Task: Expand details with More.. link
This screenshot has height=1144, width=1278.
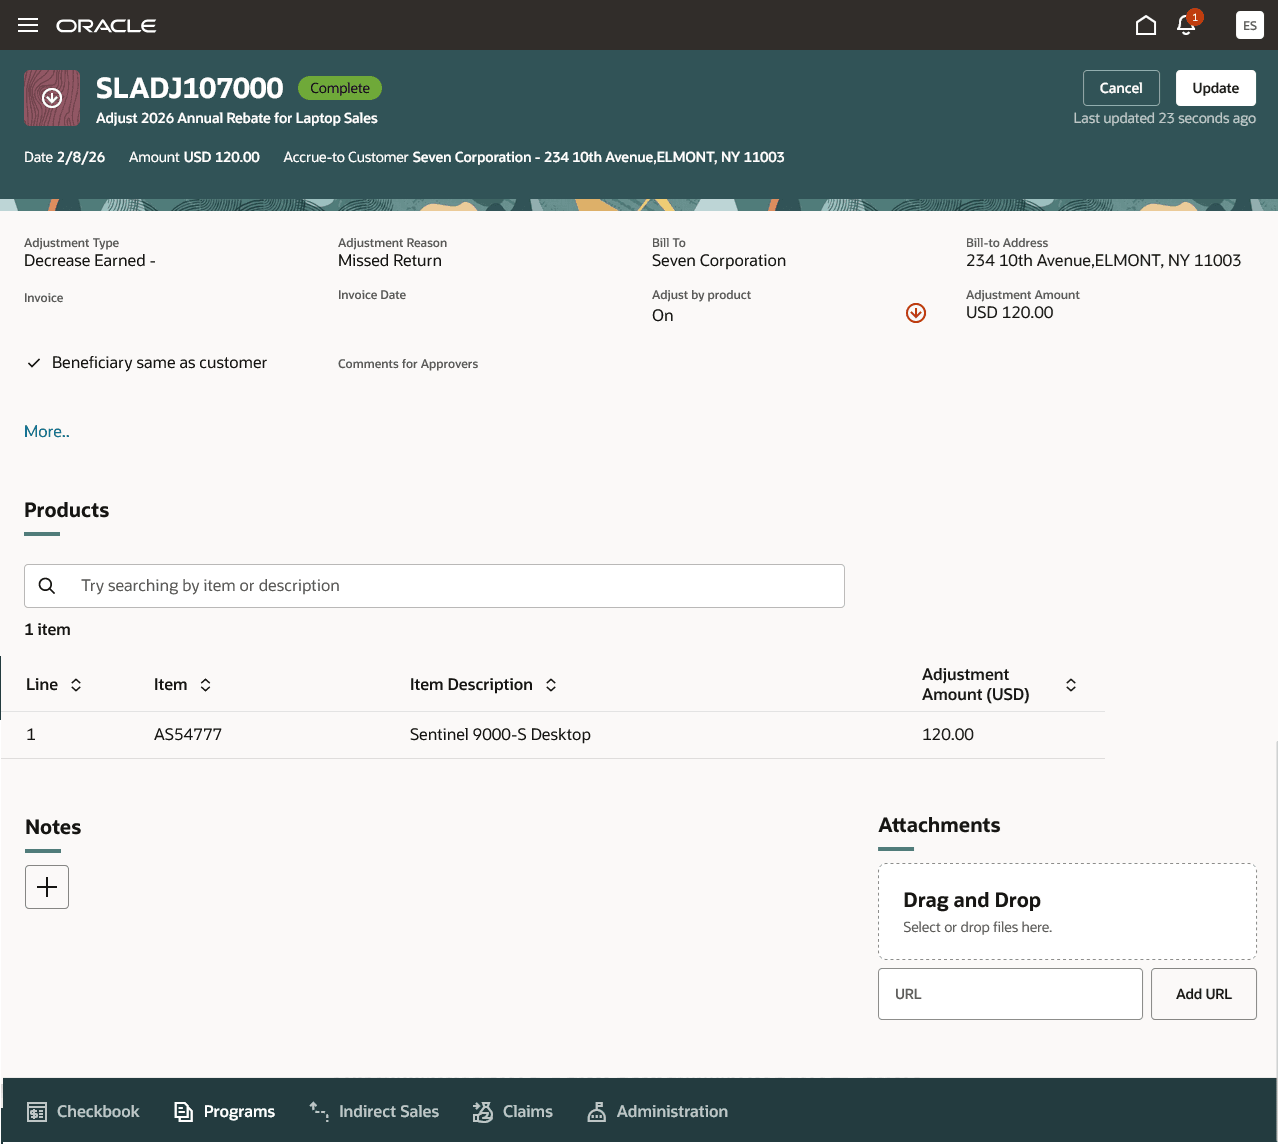Action: pos(47,432)
